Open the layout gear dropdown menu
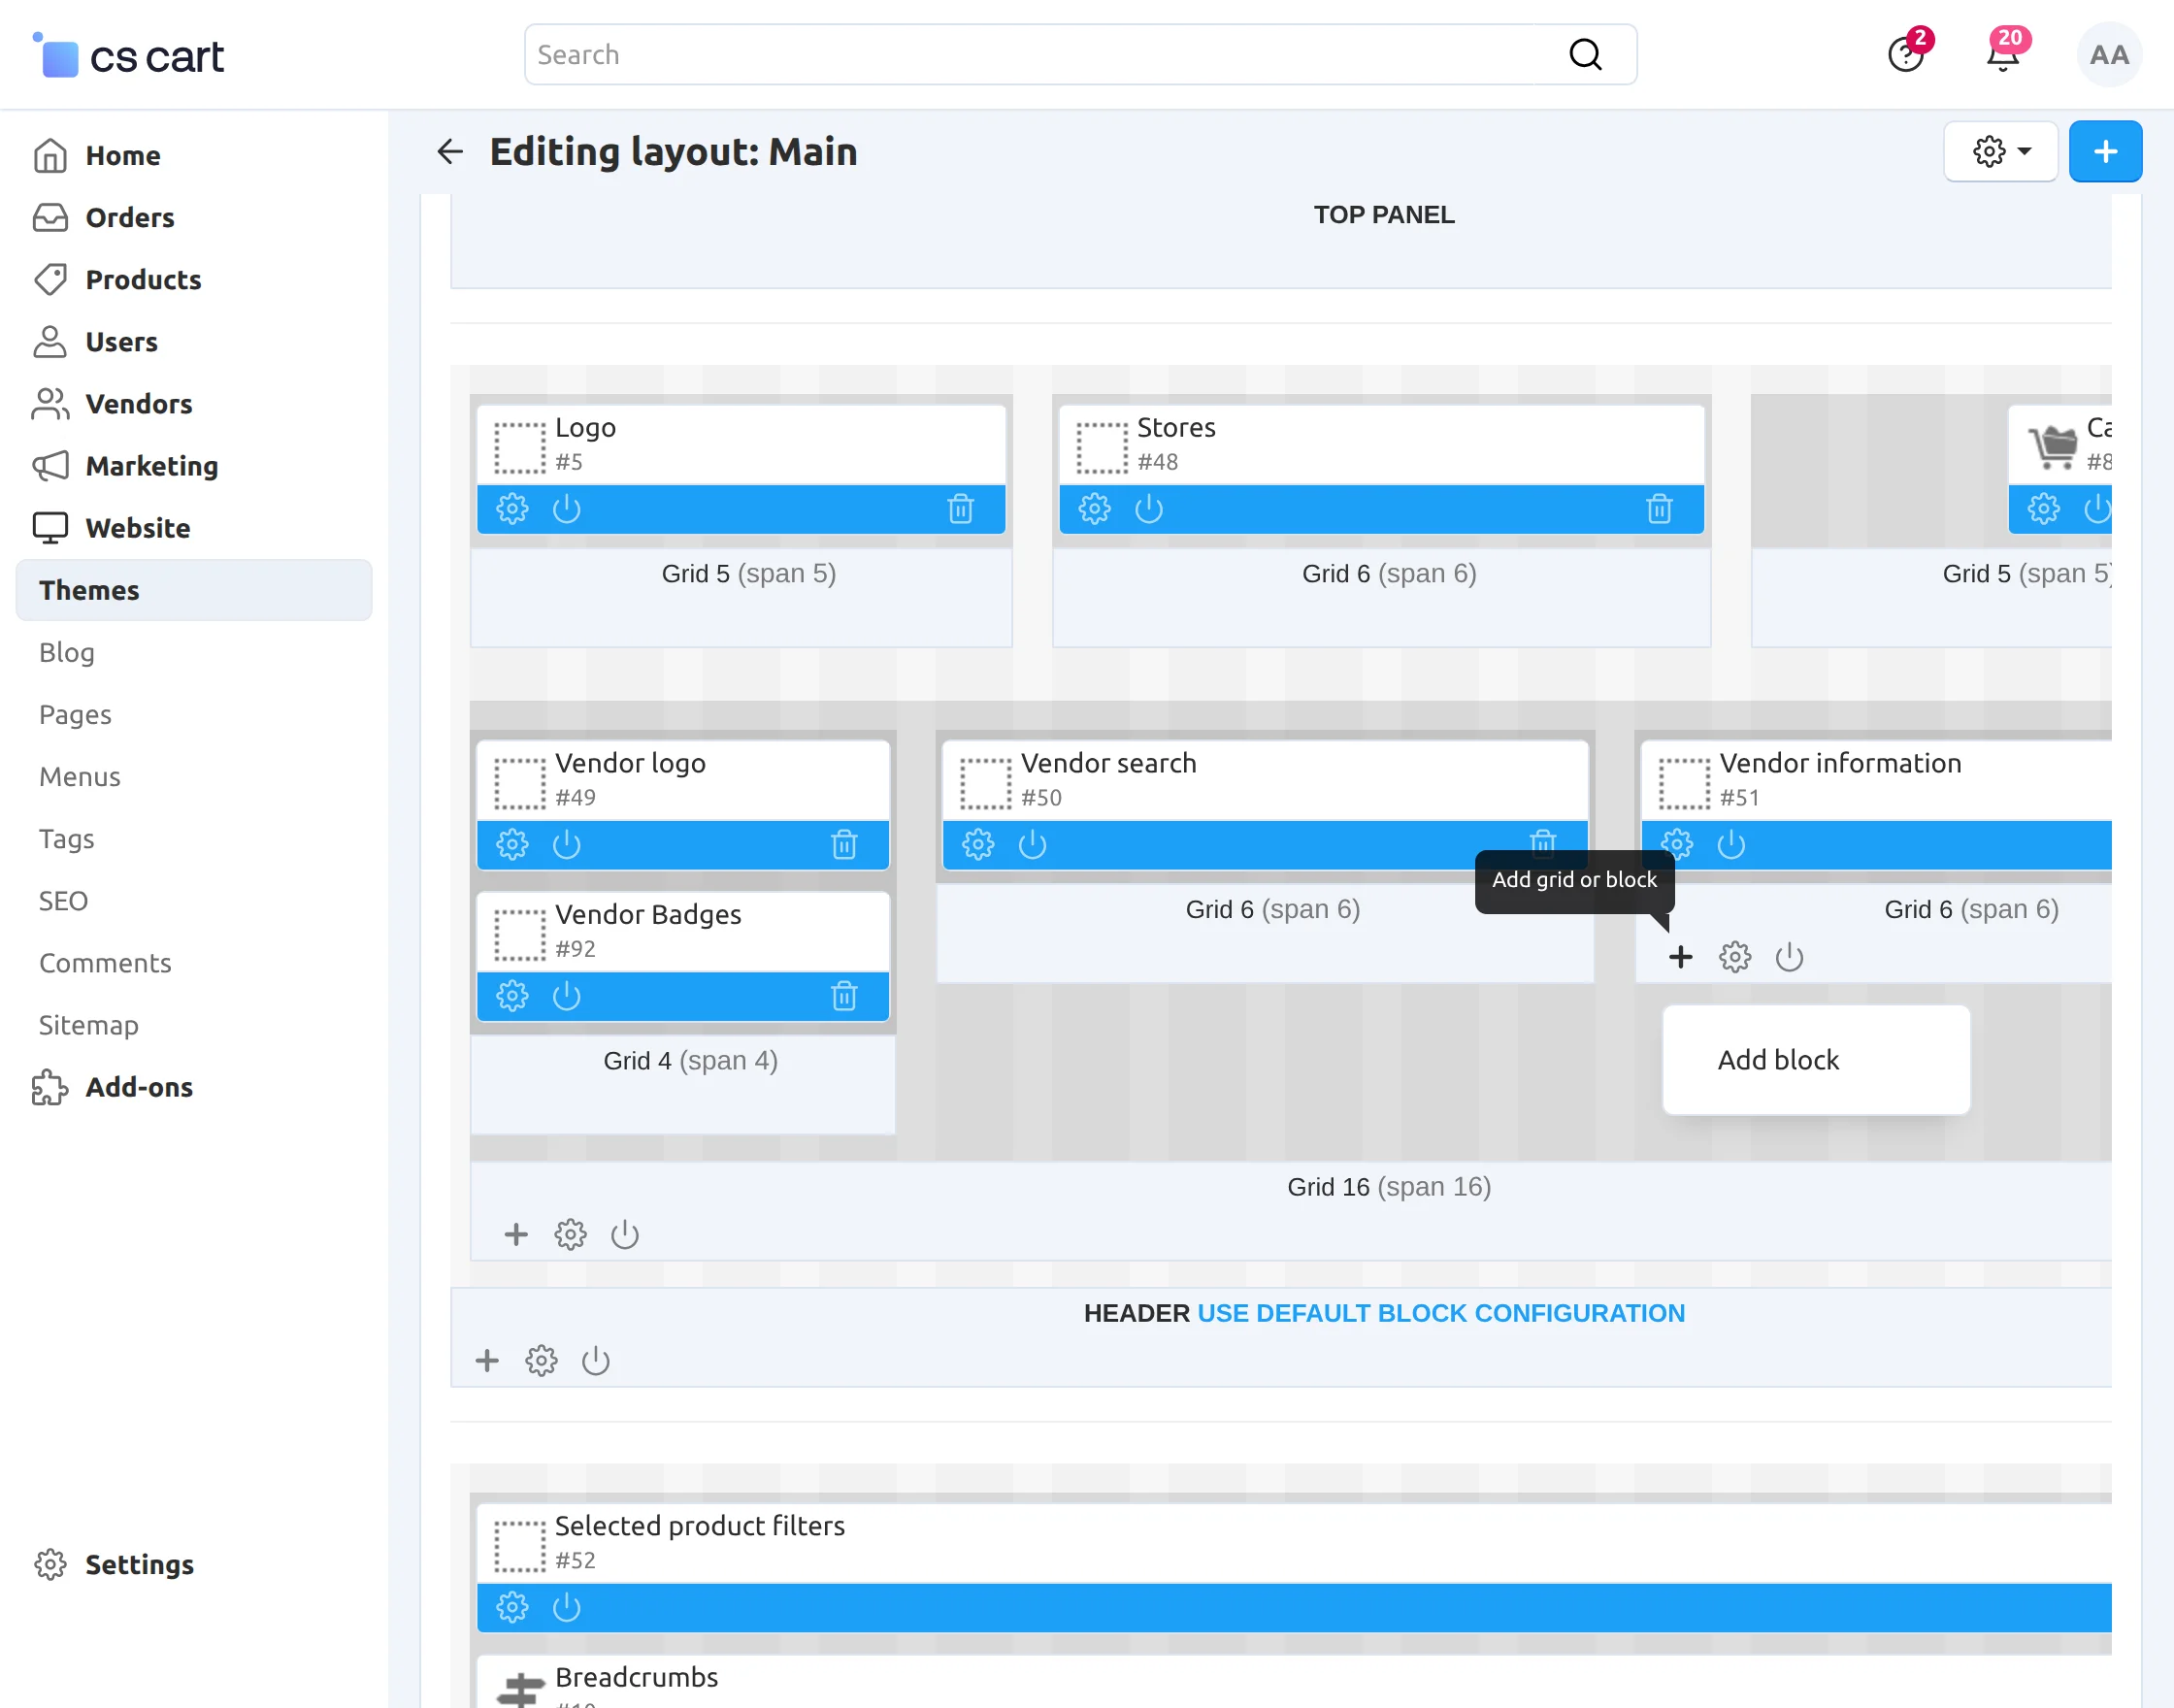 pos(2000,152)
